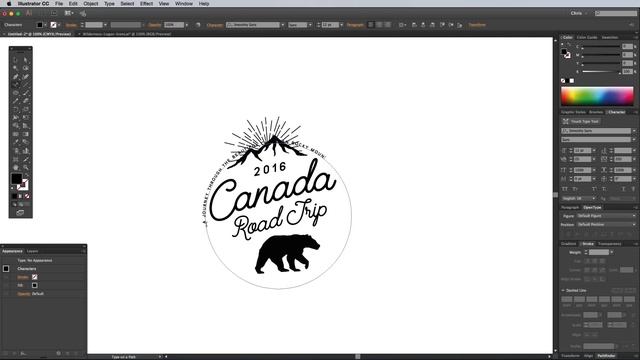The height and width of the screenshot is (360, 640).
Task: Click the Touch Type Tool button
Action: click(580, 121)
